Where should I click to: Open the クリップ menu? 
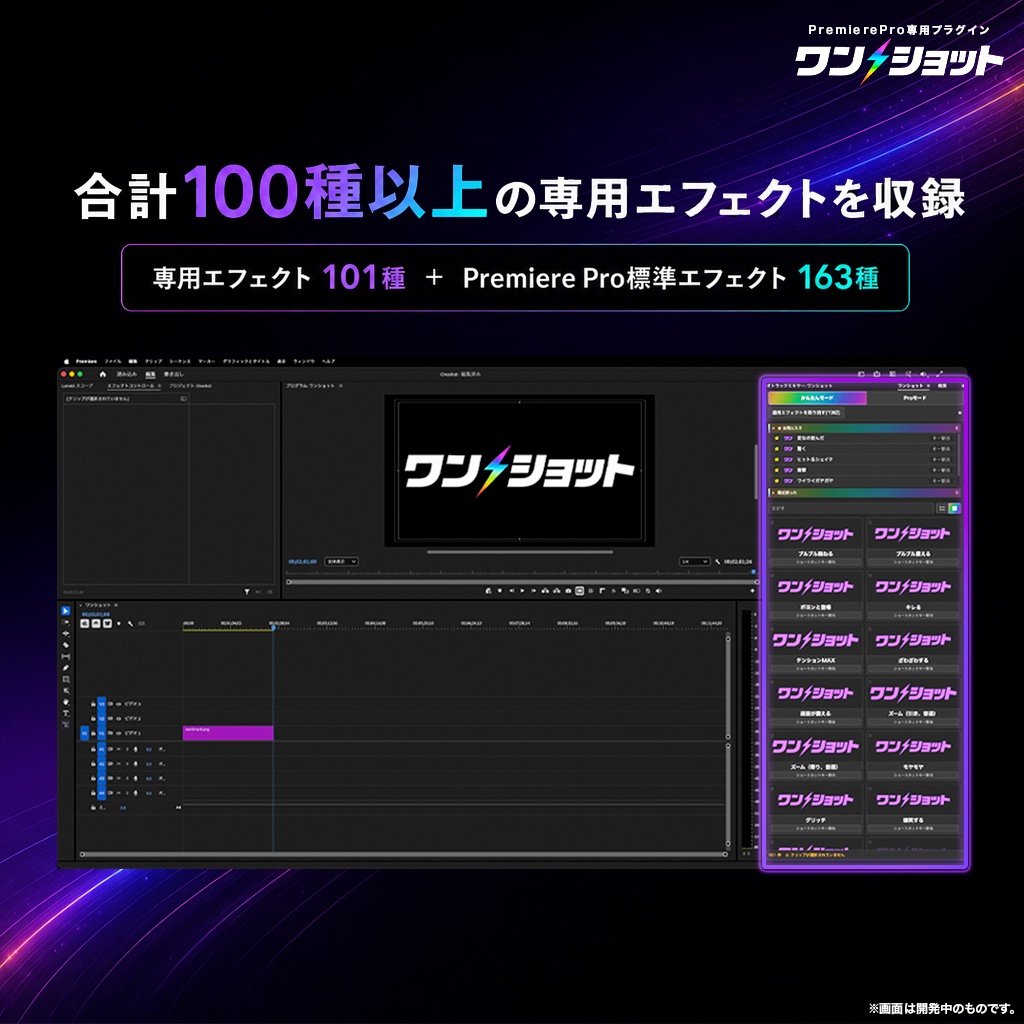click(153, 361)
